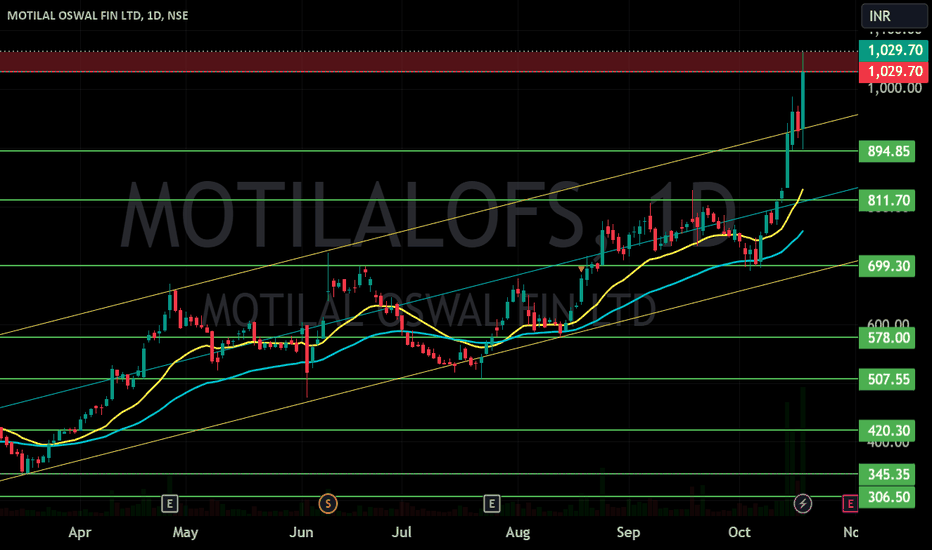Click the Jul label on time axis

tap(401, 532)
